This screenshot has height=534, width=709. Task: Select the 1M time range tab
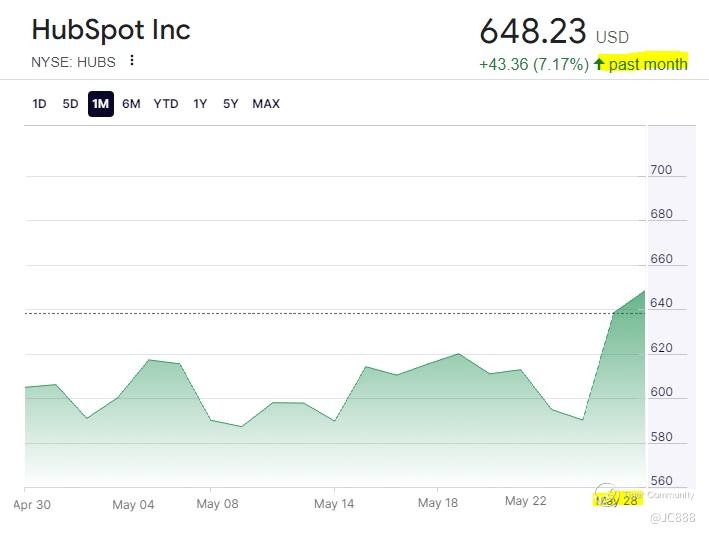tap(100, 104)
